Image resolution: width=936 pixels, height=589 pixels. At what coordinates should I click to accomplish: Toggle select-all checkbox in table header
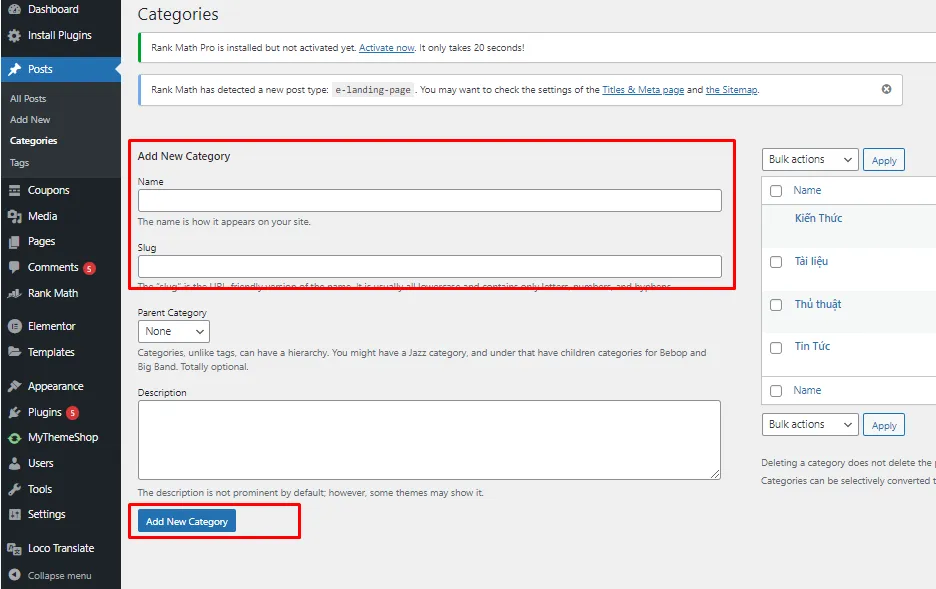[x=776, y=191]
